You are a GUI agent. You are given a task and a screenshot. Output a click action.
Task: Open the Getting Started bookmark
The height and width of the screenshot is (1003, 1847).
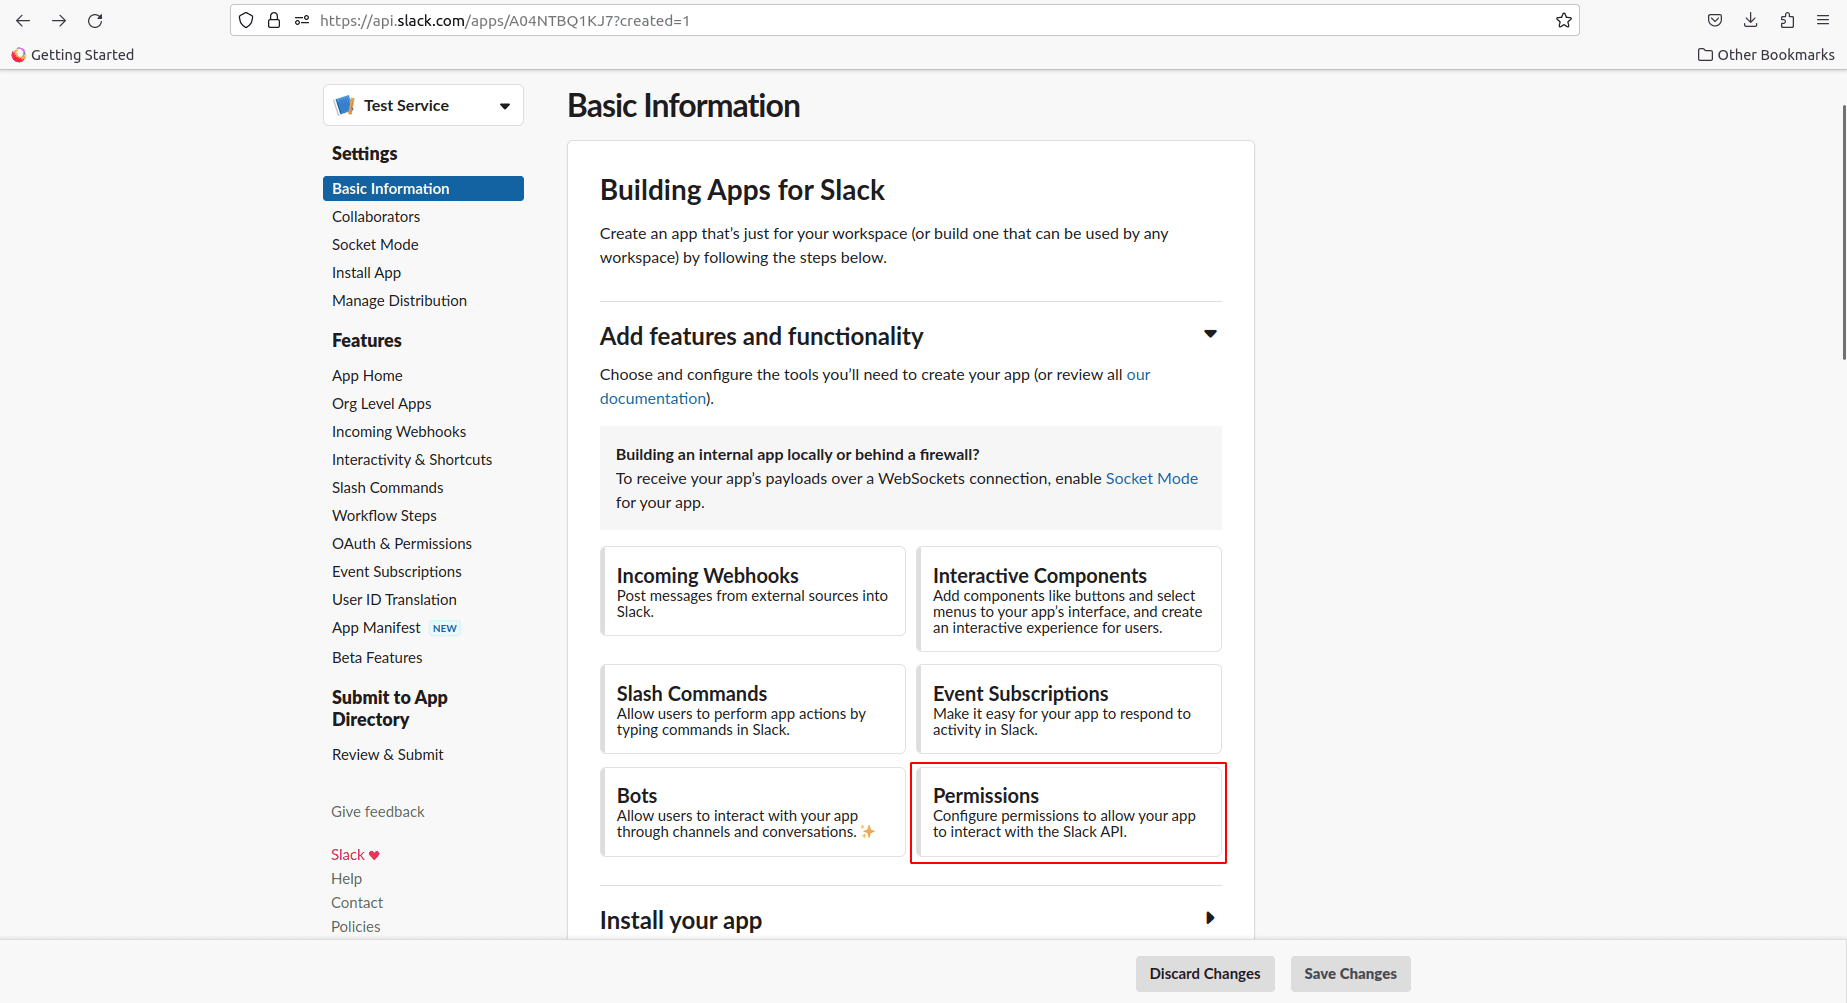(x=72, y=55)
